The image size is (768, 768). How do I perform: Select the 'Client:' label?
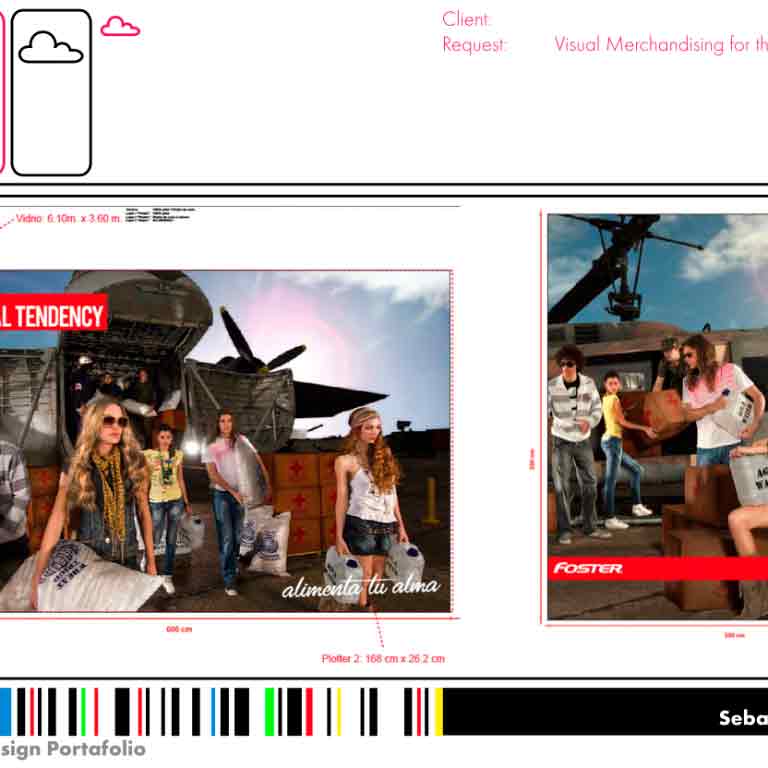(x=467, y=20)
